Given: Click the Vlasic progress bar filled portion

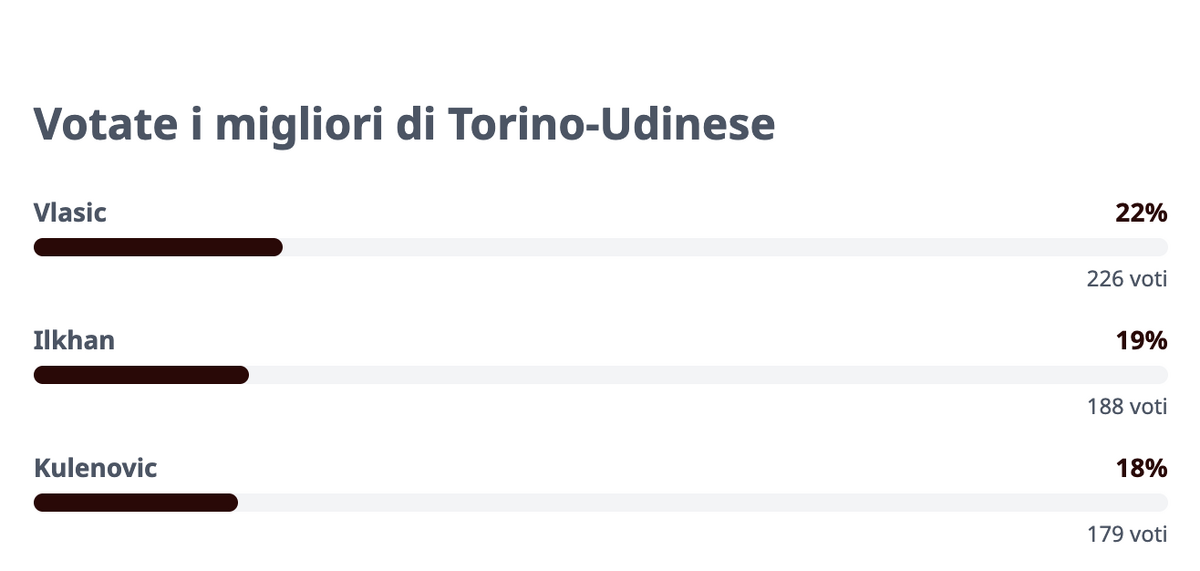Looking at the screenshot, I should point(158,247).
